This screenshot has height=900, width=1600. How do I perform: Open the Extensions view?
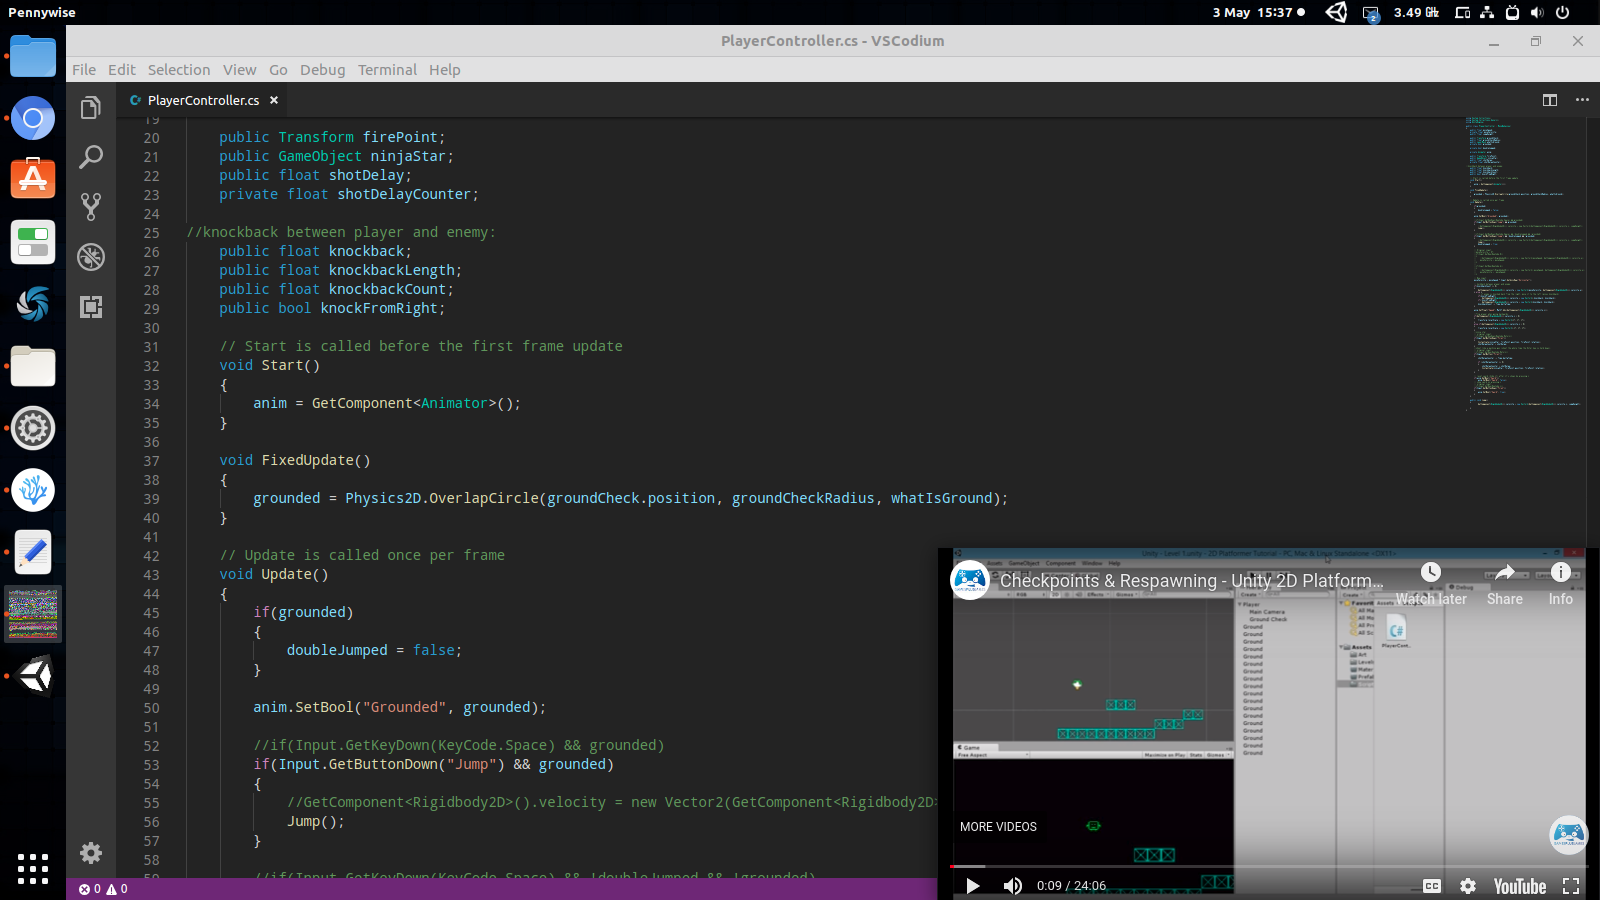91,307
